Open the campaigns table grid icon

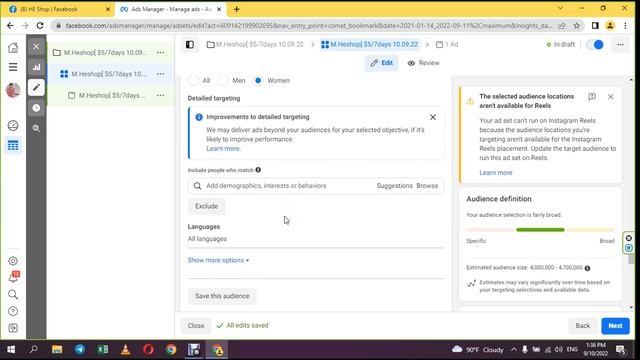(x=13, y=145)
